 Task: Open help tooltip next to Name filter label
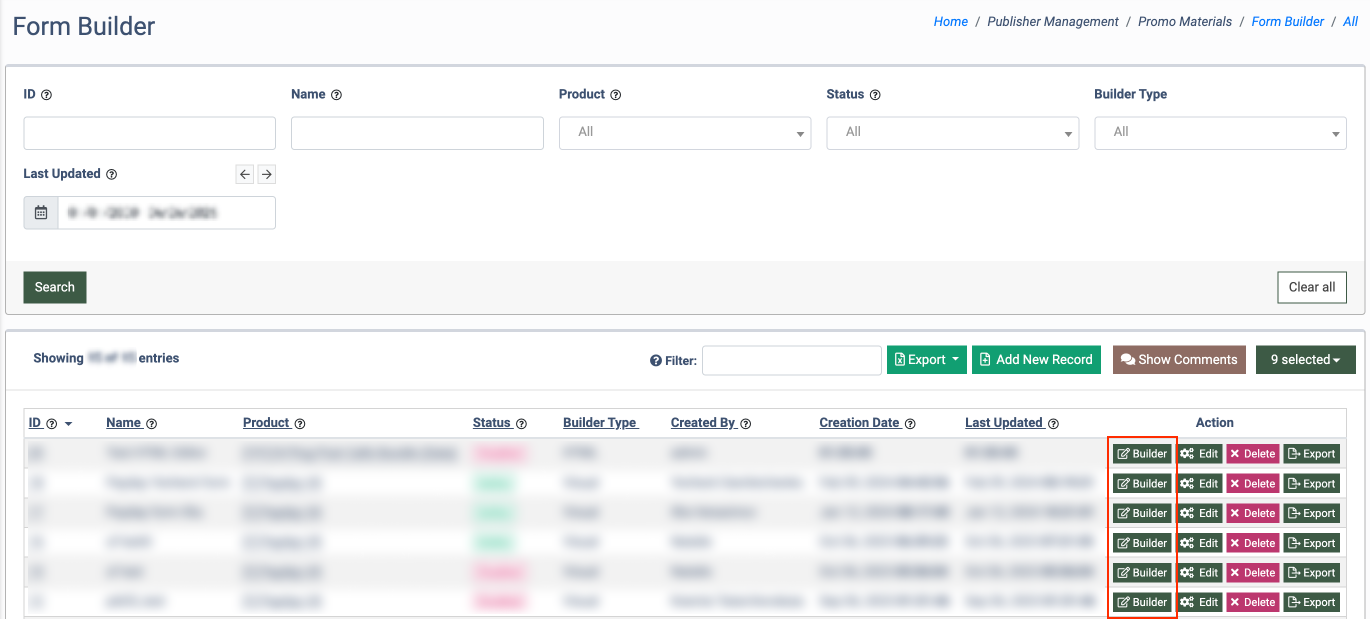tap(336, 95)
